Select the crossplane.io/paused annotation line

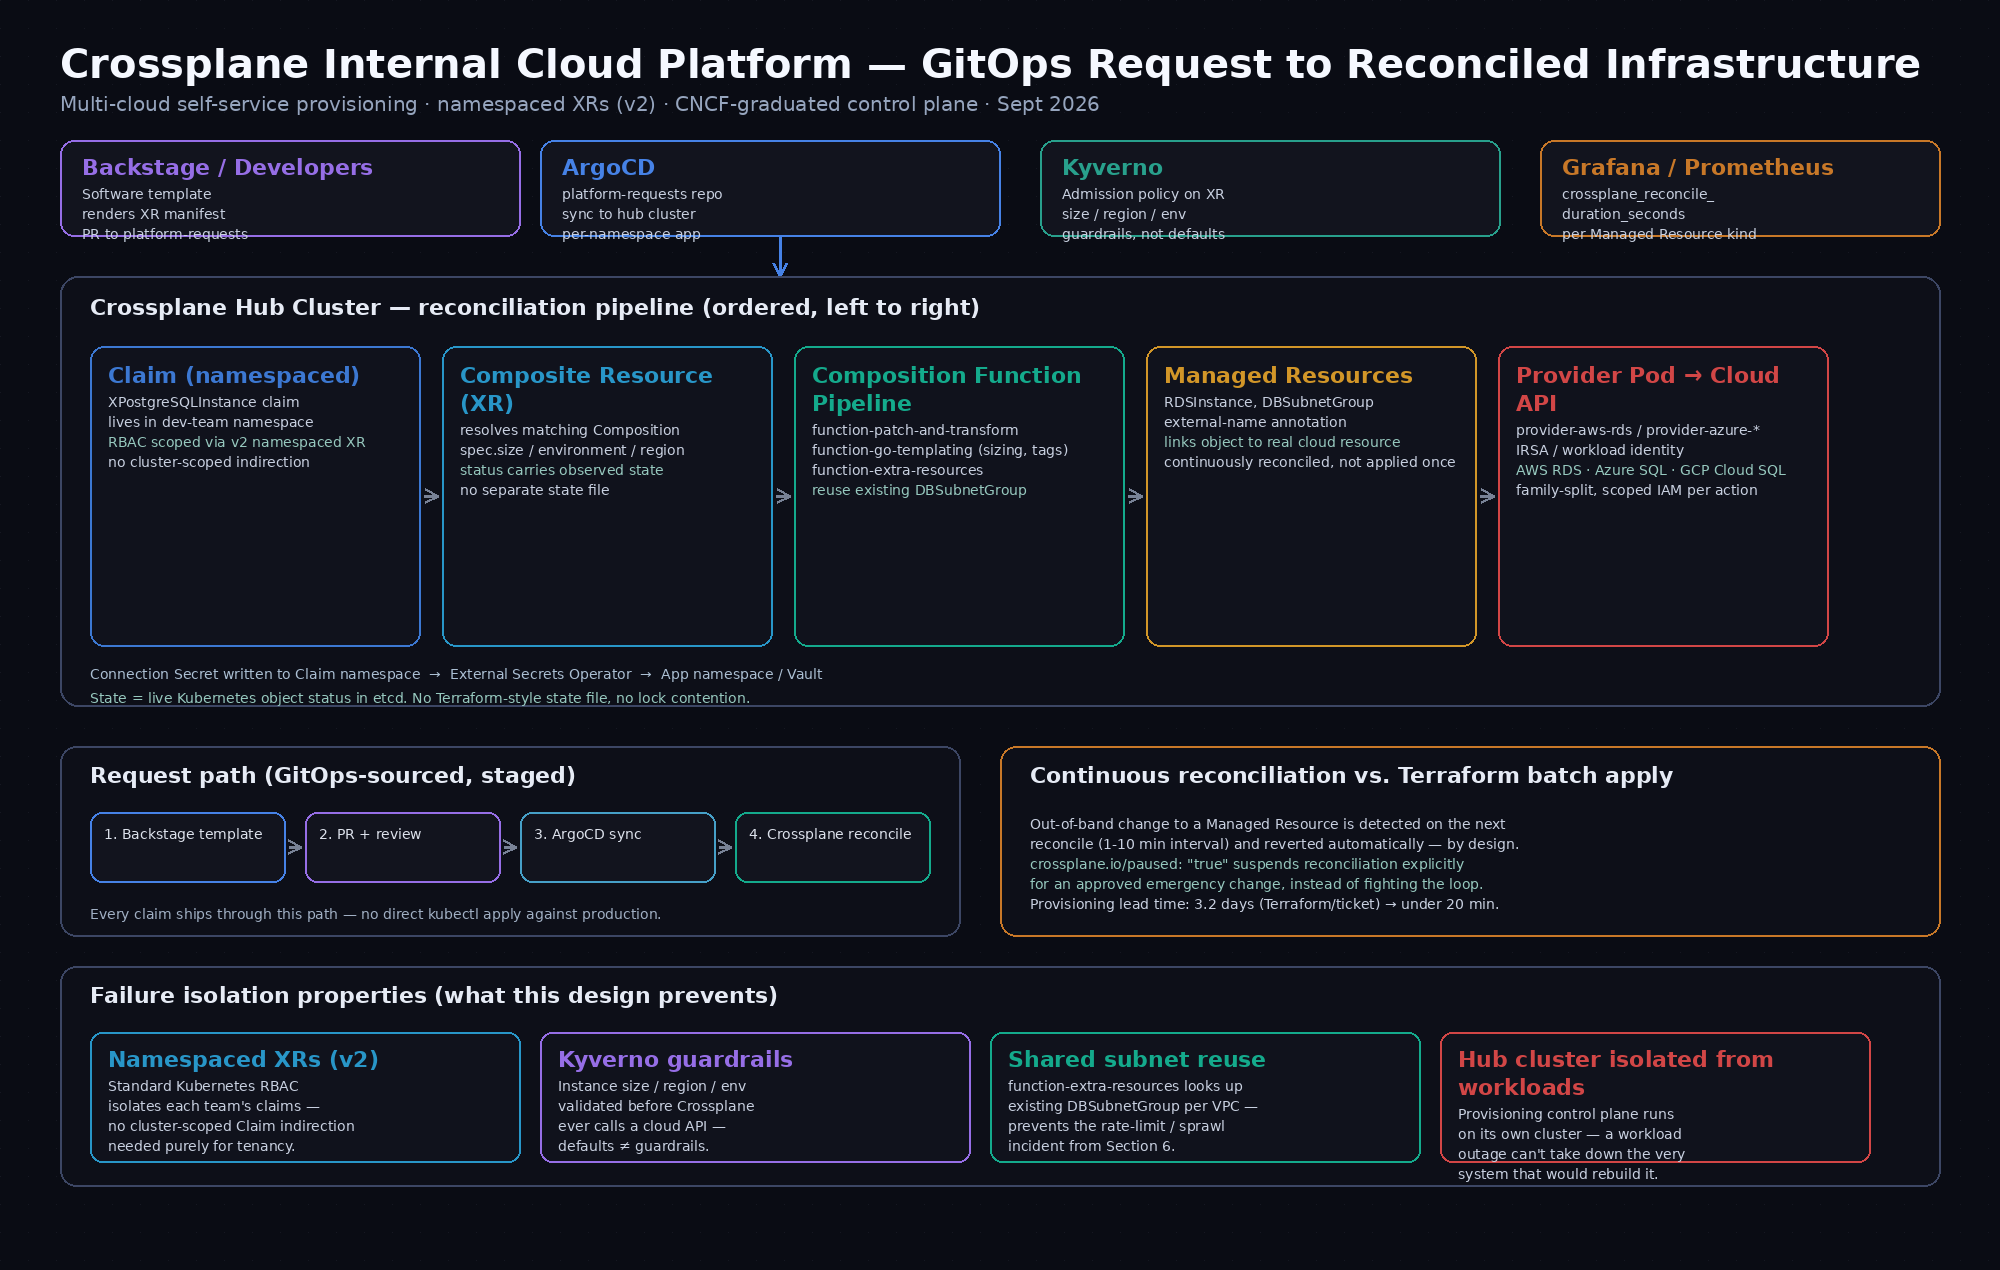coord(1247,864)
